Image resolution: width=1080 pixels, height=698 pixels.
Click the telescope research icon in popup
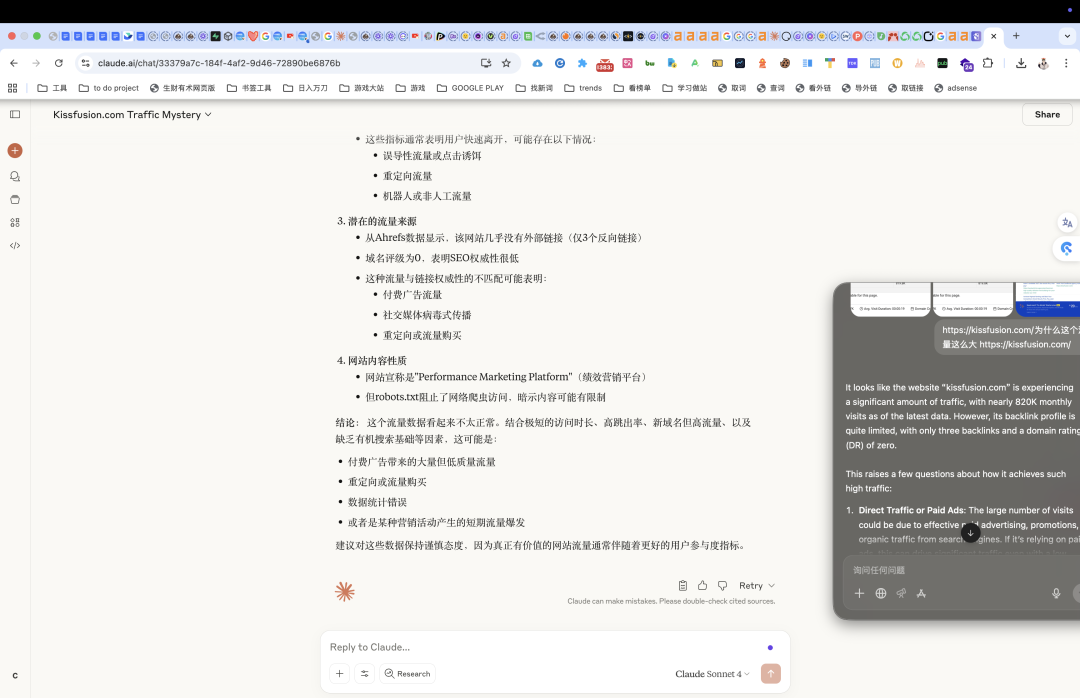[901, 593]
